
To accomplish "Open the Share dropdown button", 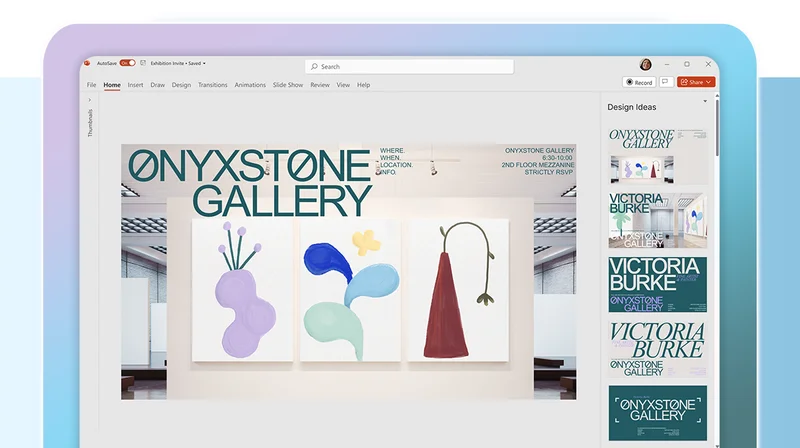I will (x=696, y=82).
